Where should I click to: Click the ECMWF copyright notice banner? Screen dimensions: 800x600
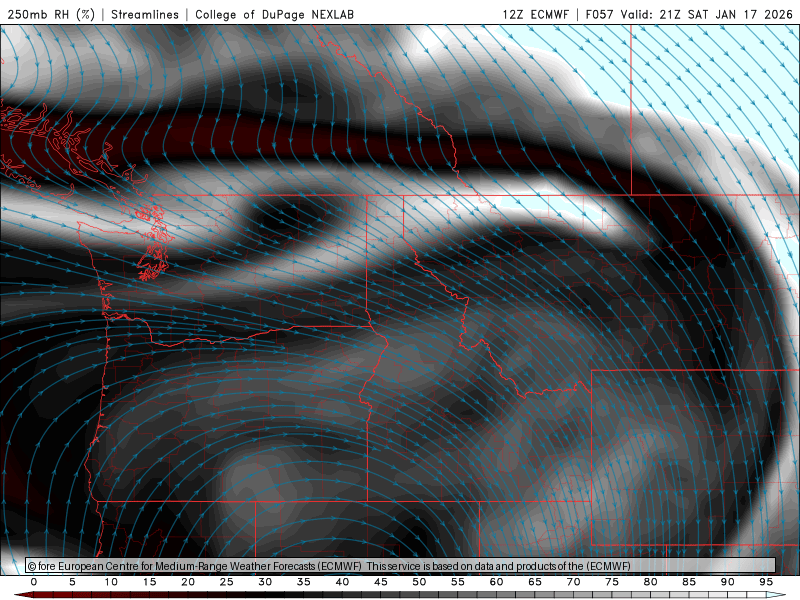coord(401,566)
